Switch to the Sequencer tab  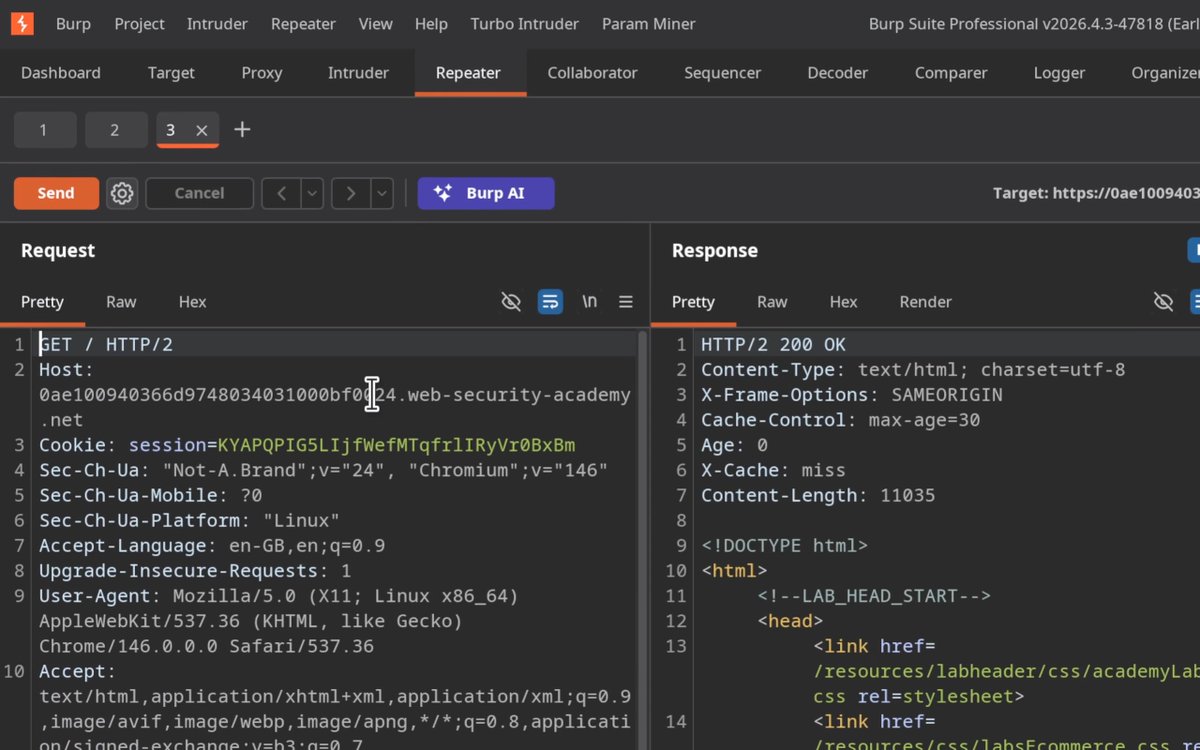pos(722,73)
